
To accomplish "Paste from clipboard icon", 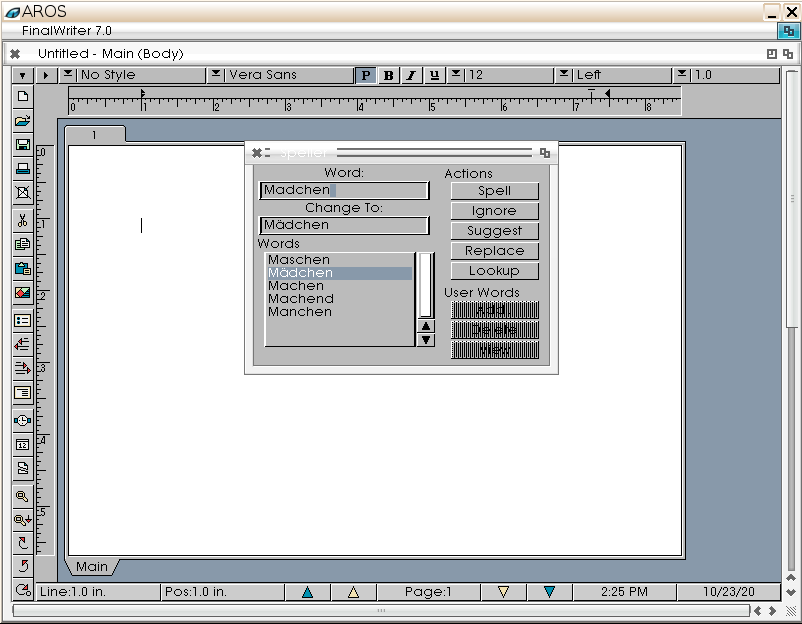I will [23, 269].
